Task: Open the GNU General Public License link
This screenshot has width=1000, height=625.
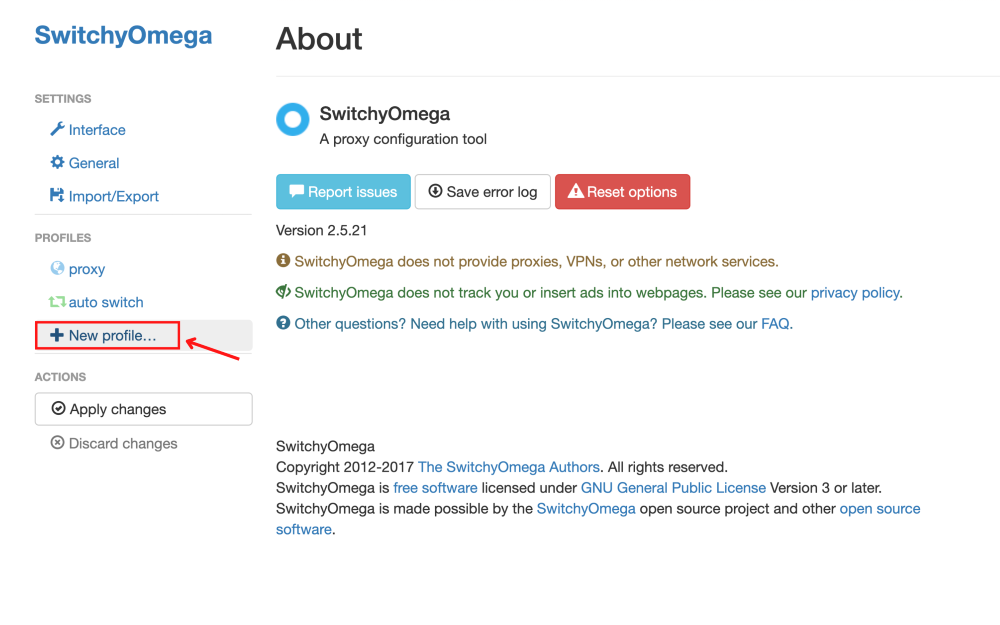Action: (x=673, y=487)
